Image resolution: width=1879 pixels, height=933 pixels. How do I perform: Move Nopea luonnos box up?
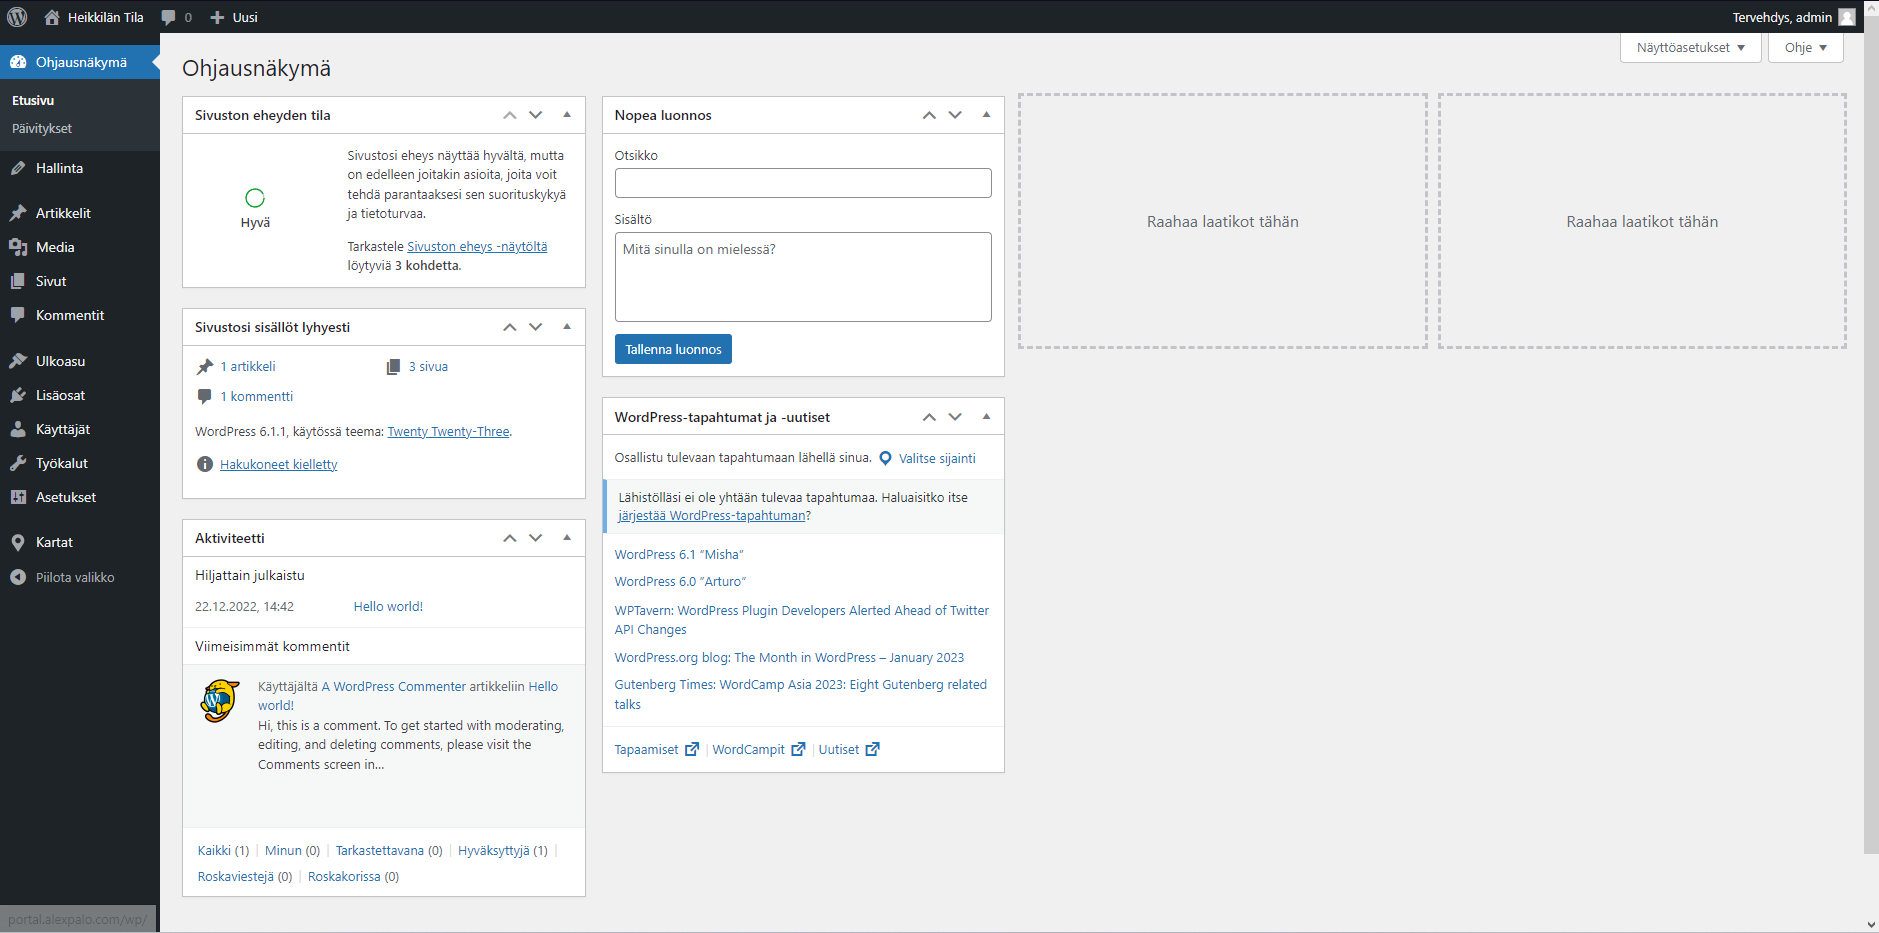929,115
